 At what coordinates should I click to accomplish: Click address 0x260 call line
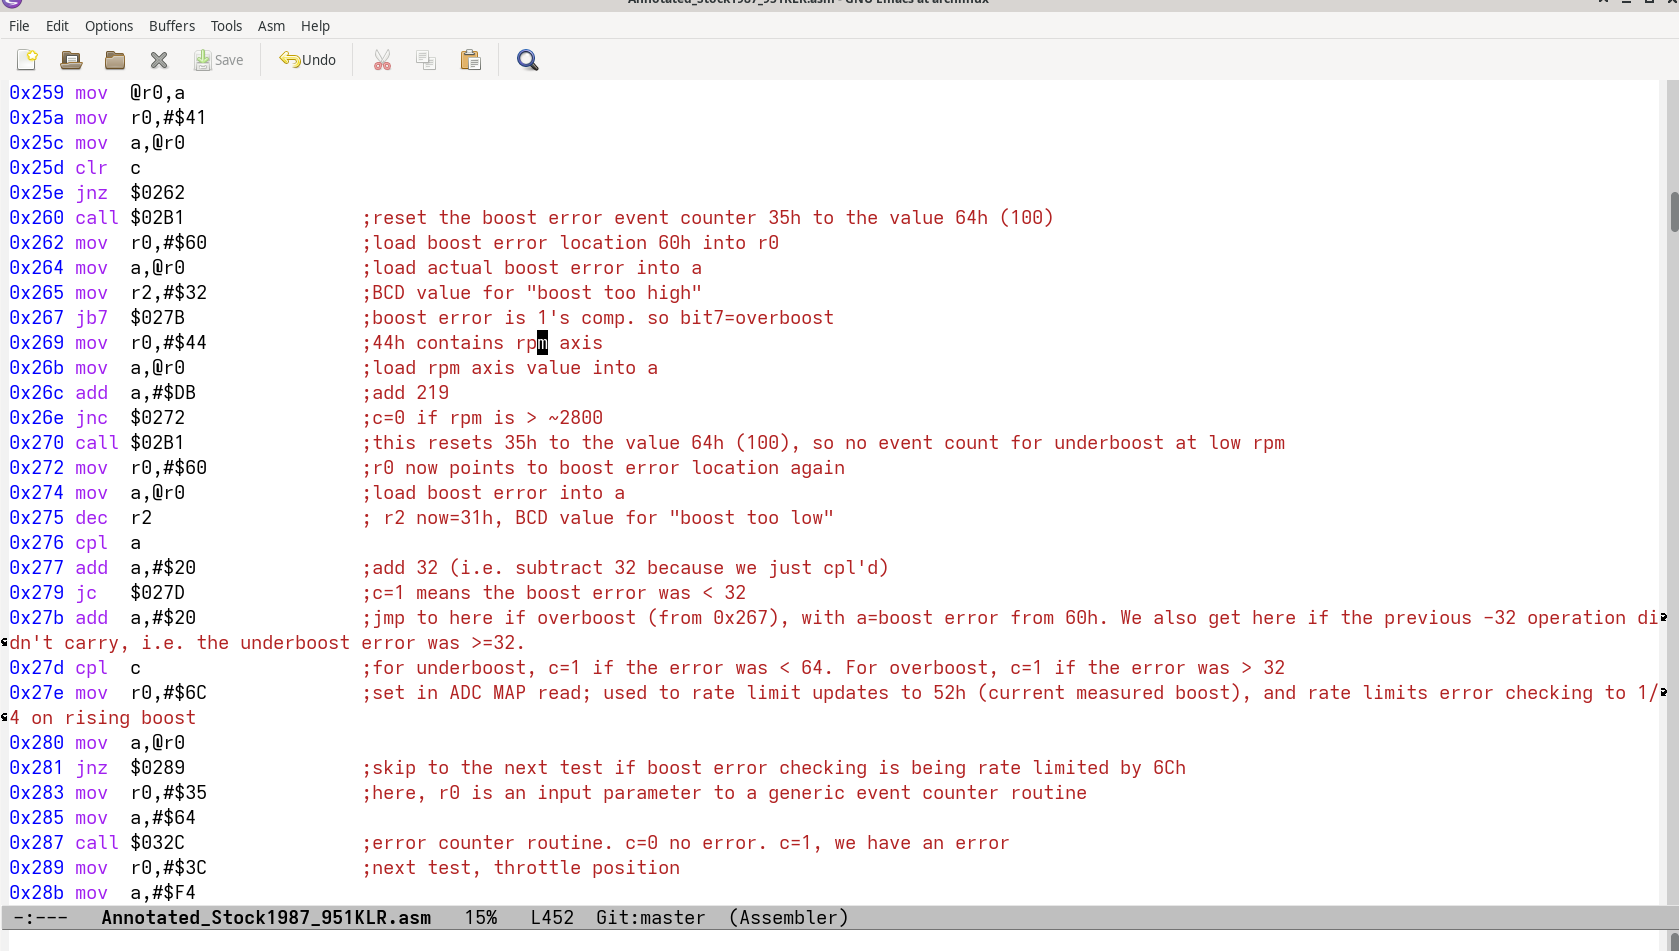pyautogui.click(x=36, y=218)
